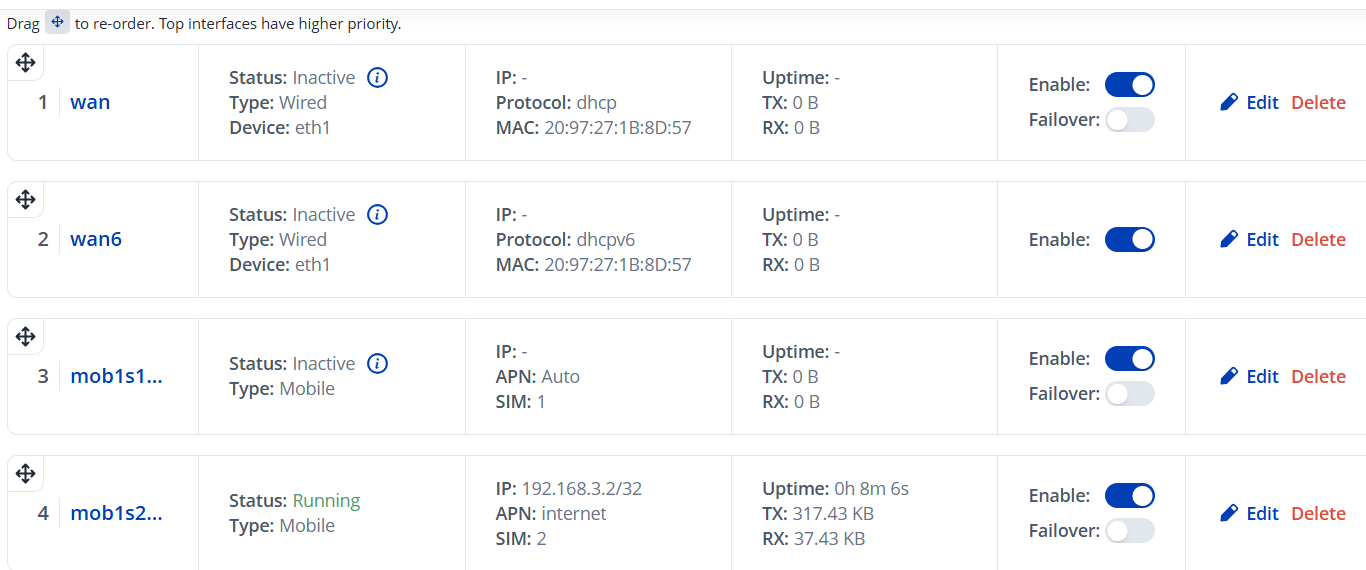Switch on Failover for mob1s2 interface
This screenshot has height=570, width=1366.
[1129, 531]
